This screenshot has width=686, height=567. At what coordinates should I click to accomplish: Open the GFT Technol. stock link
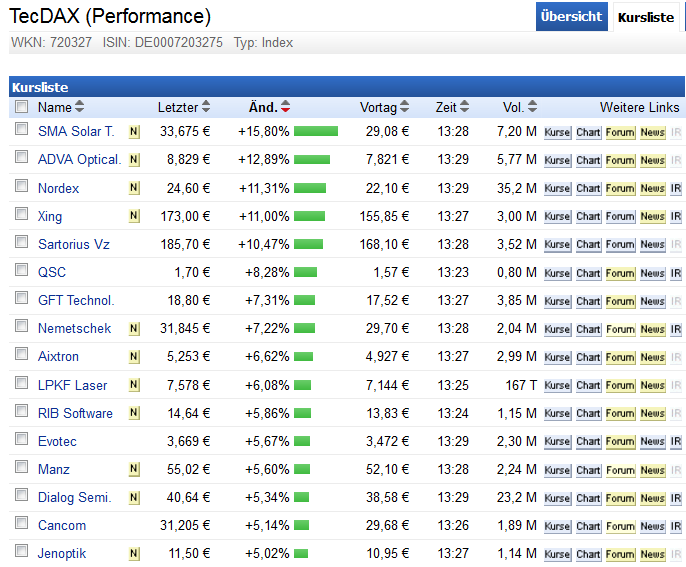click(x=76, y=301)
